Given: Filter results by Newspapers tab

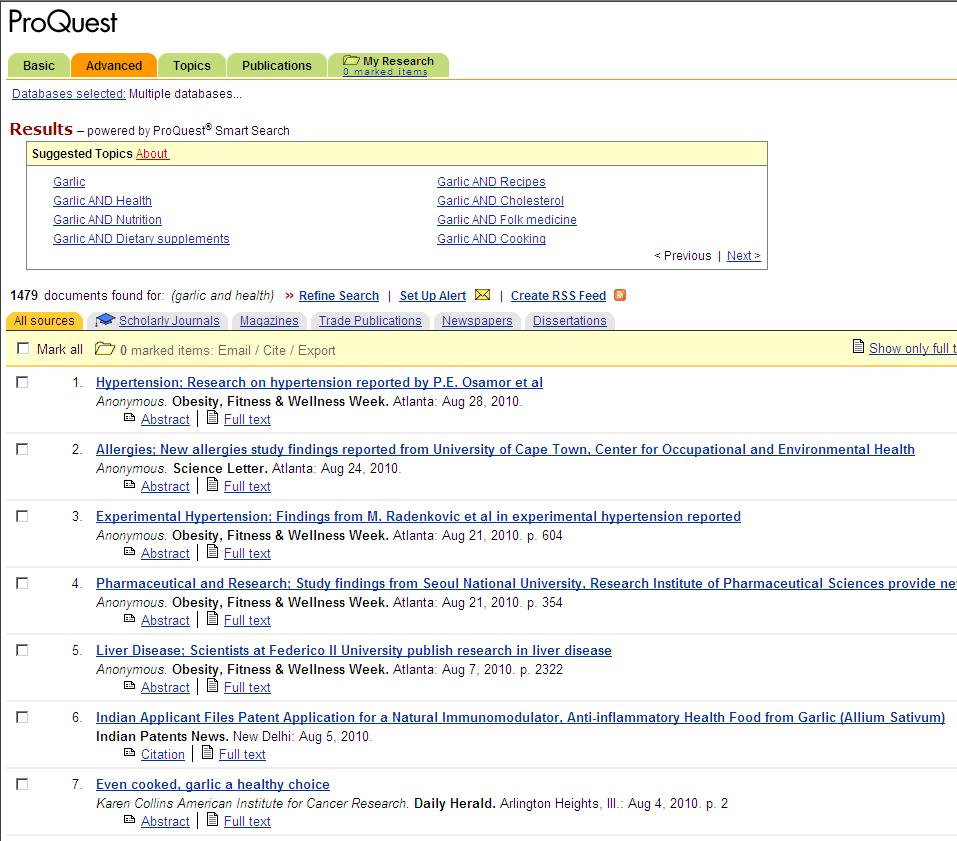Looking at the screenshot, I should [x=477, y=320].
